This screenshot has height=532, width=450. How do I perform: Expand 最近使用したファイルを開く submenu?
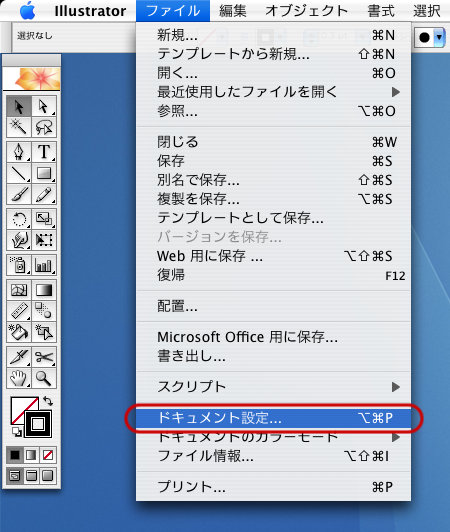click(274, 92)
